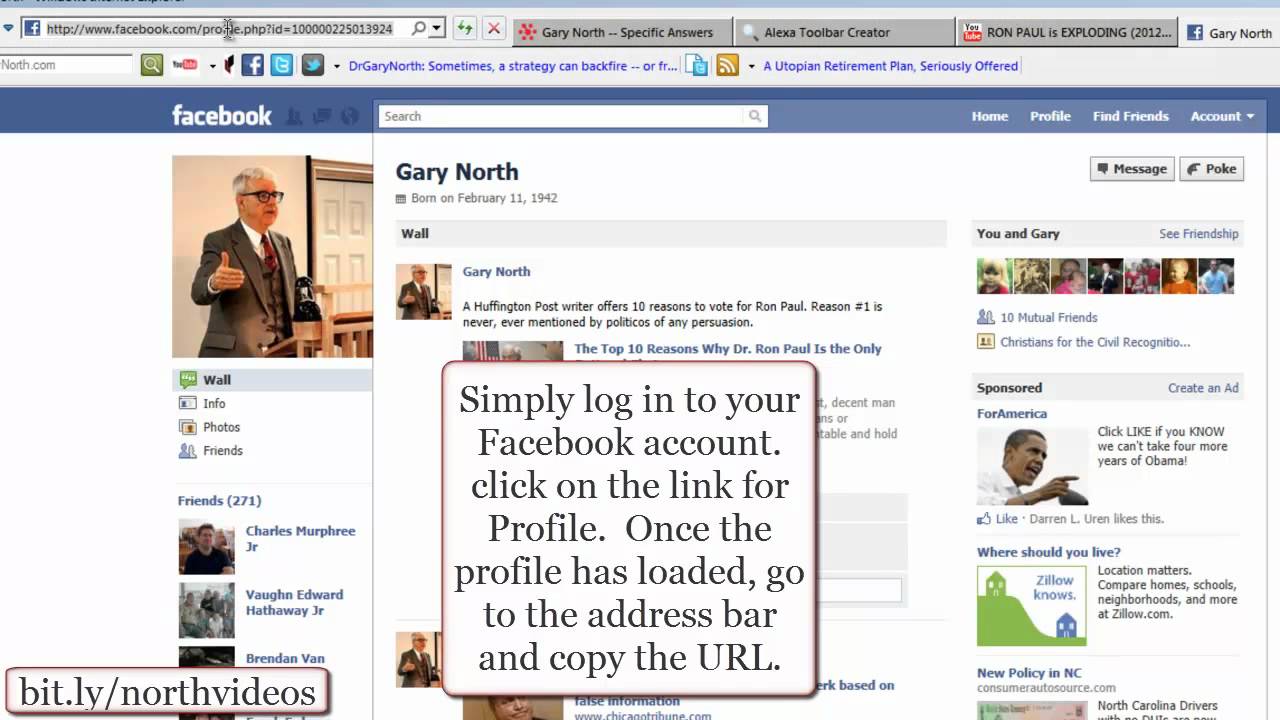
Task: Go to Facebook Home
Action: pyautogui.click(x=990, y=116)
